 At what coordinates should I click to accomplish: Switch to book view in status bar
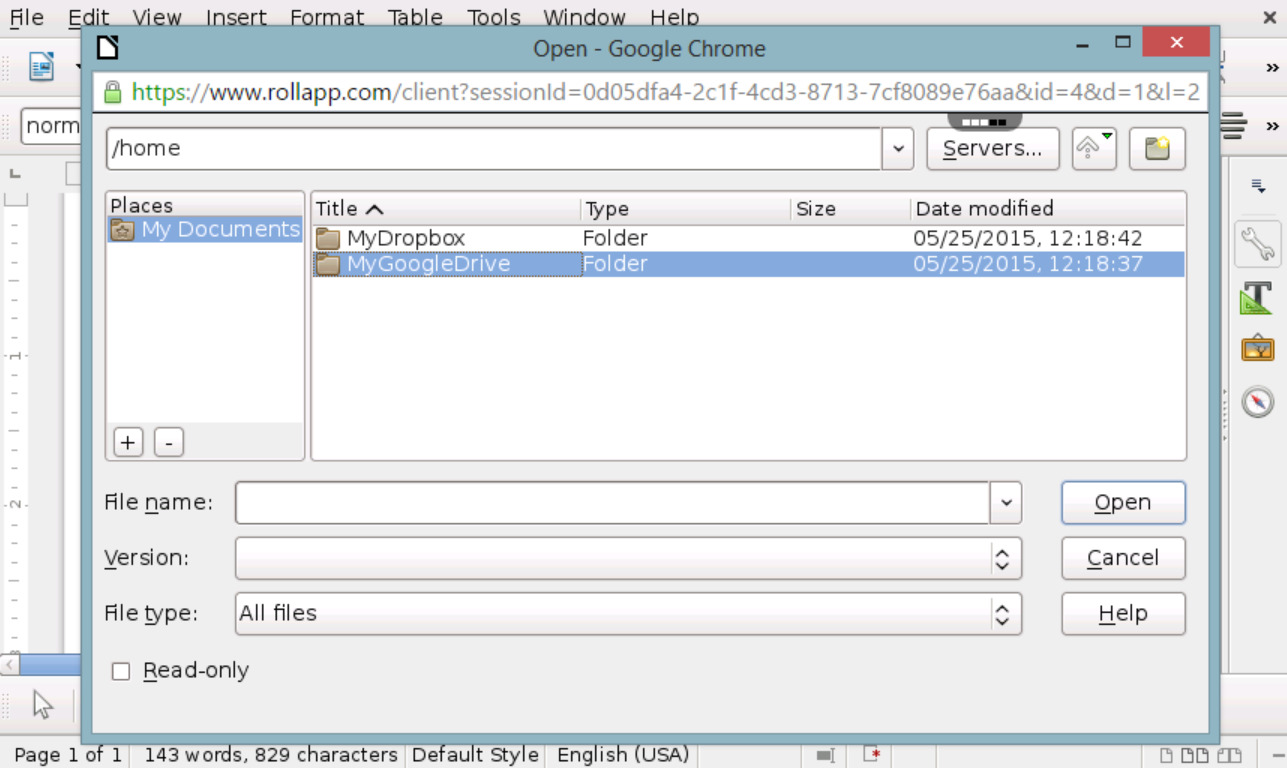click(x=1229, y=755)
